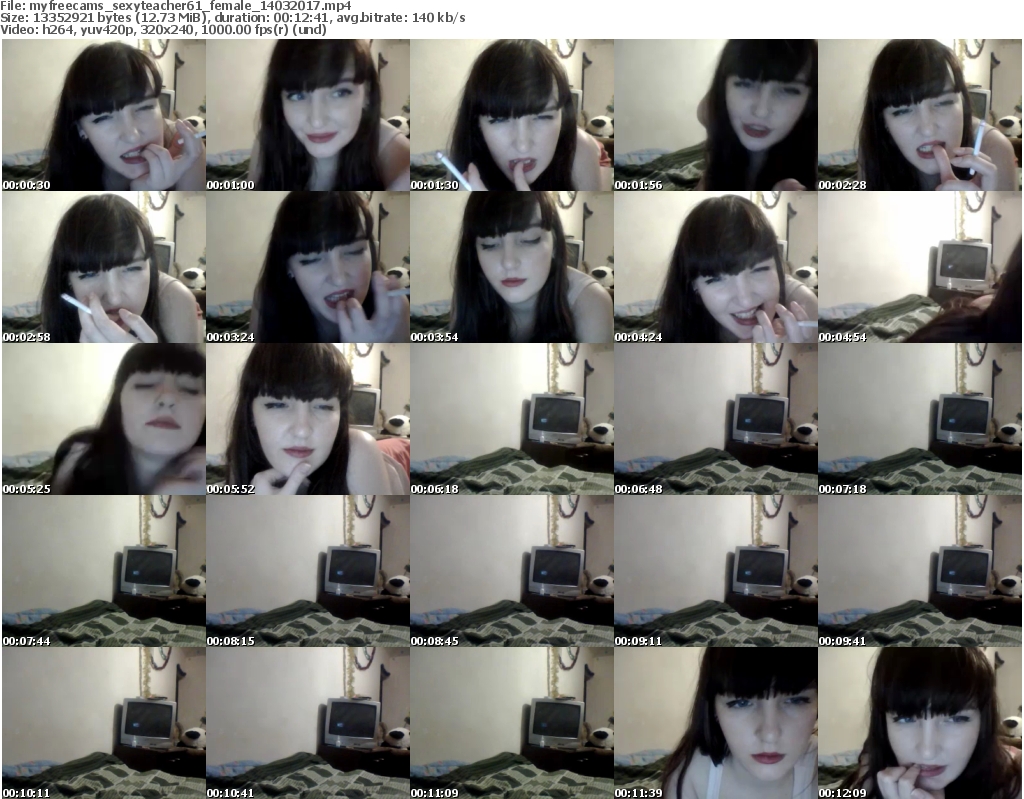Click the frame stamped 00:10:41

click(308, 723)
